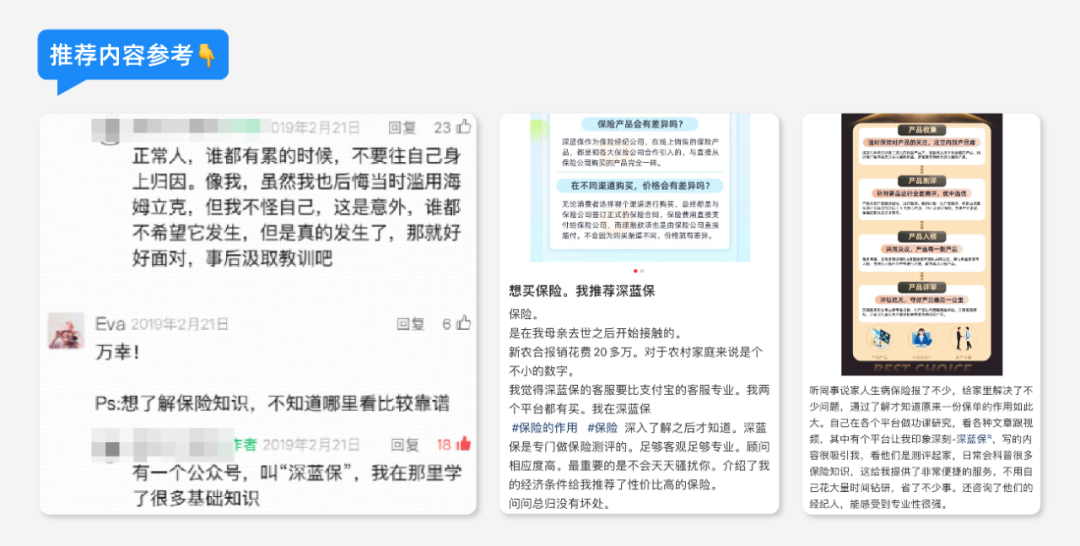Click the 产品评审 label on the poster

tap(922, 287)
